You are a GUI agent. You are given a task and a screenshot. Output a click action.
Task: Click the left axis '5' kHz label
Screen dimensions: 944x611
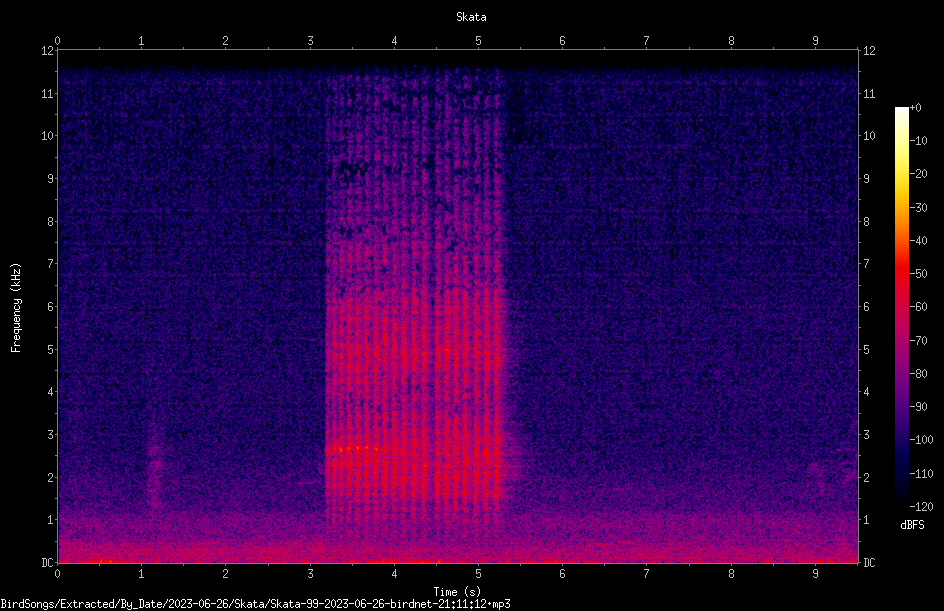click(51, 349)
